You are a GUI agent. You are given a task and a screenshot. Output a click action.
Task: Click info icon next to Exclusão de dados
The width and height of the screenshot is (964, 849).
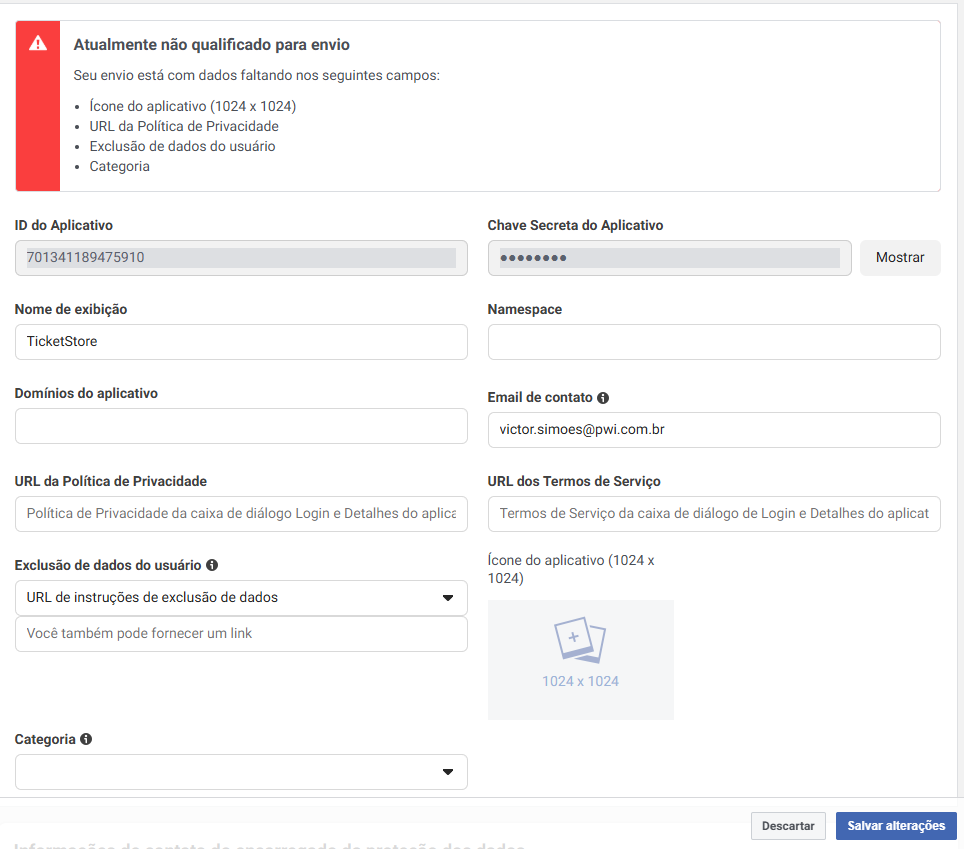click(x=212, y=565)
